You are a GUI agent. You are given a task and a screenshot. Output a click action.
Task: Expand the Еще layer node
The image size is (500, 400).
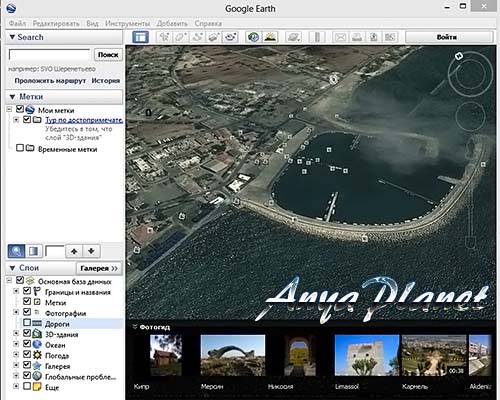16,386
